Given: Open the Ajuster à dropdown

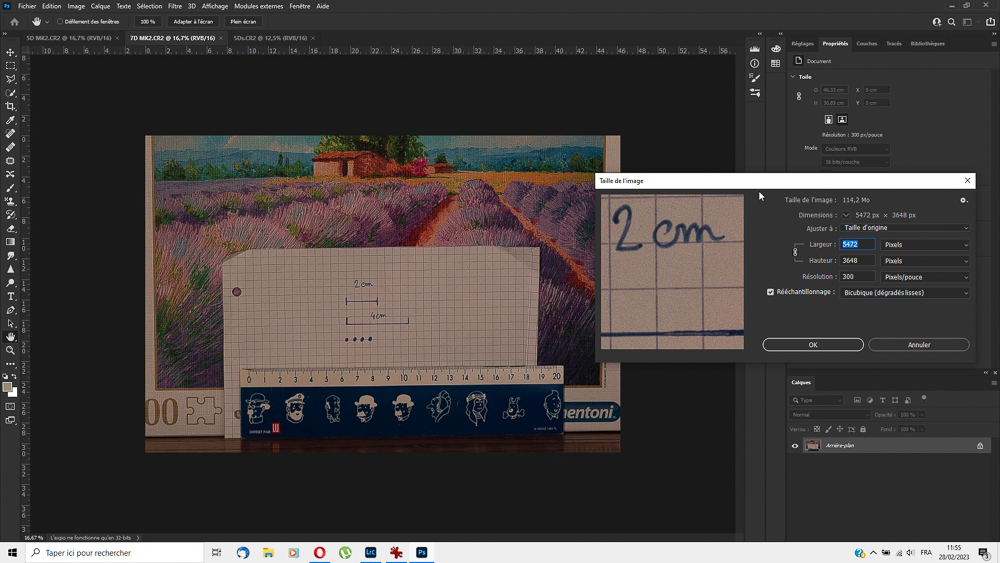Looking at the screenshot, I should 906,228.
